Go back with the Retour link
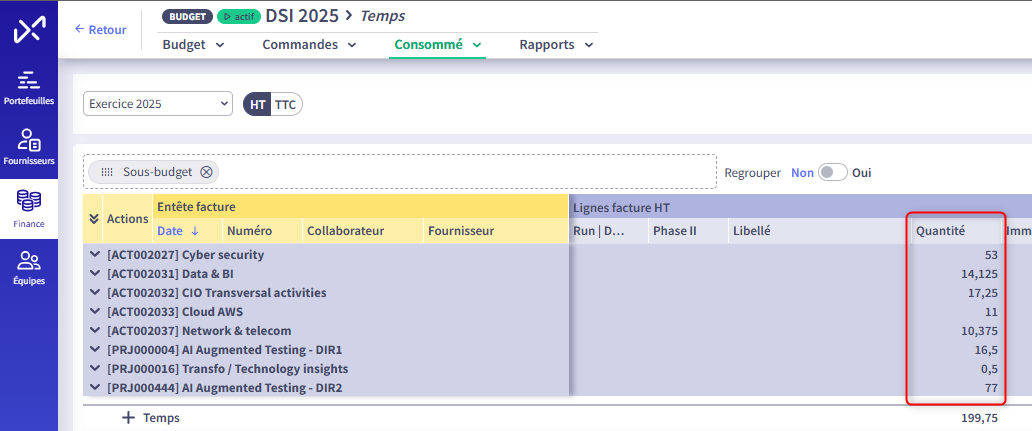Screen dimensions: 1032x431 (101, 30)
